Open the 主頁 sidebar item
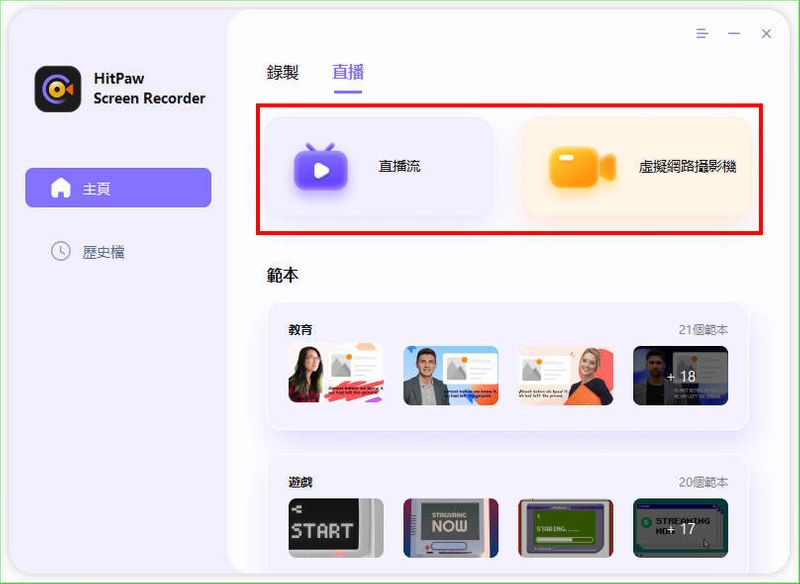This screenshot has height=584, width=800. (118, 188)
